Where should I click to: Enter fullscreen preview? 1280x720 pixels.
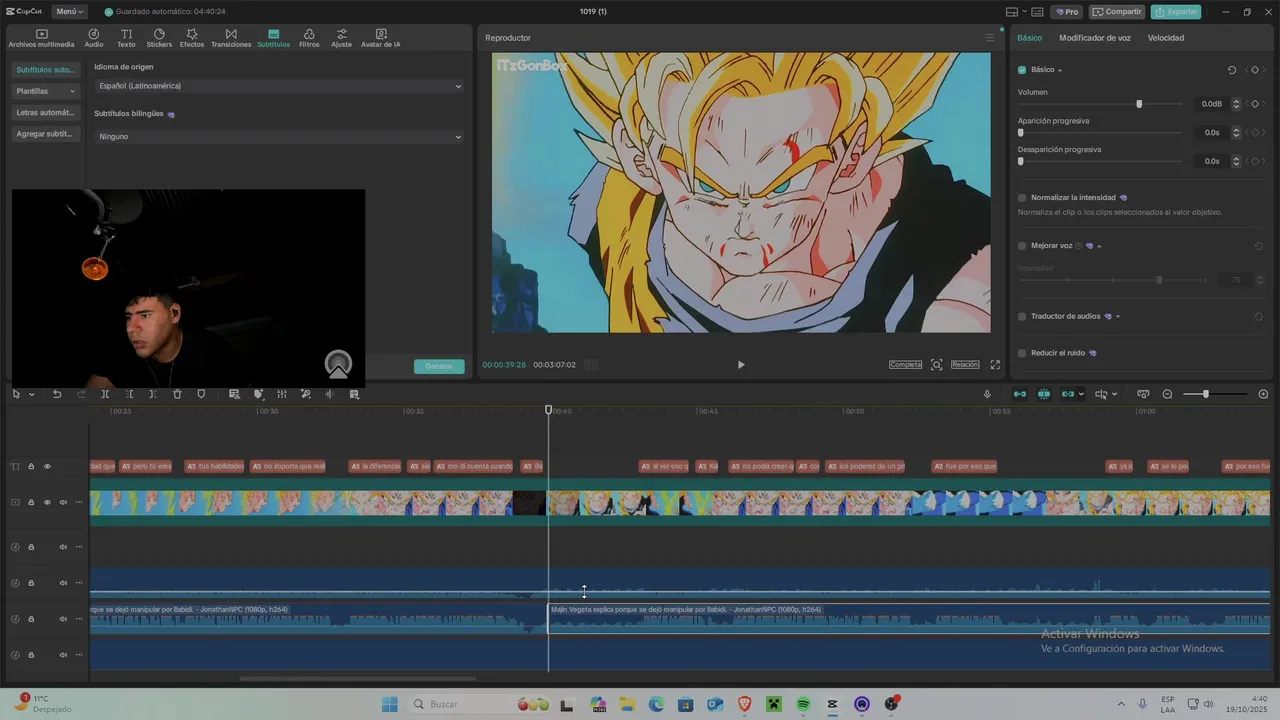pyautogui.click(x=995, y=365)
